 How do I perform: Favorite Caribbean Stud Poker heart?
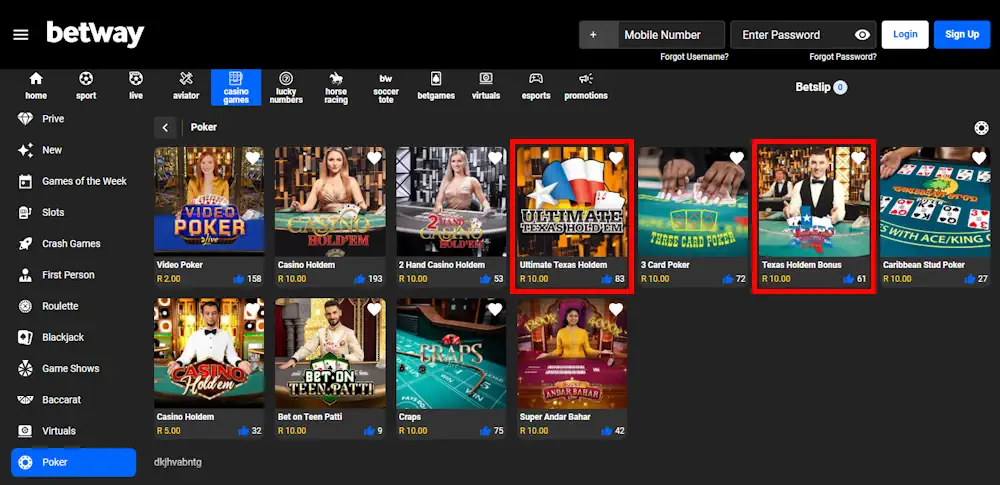[x=979, y=158]
